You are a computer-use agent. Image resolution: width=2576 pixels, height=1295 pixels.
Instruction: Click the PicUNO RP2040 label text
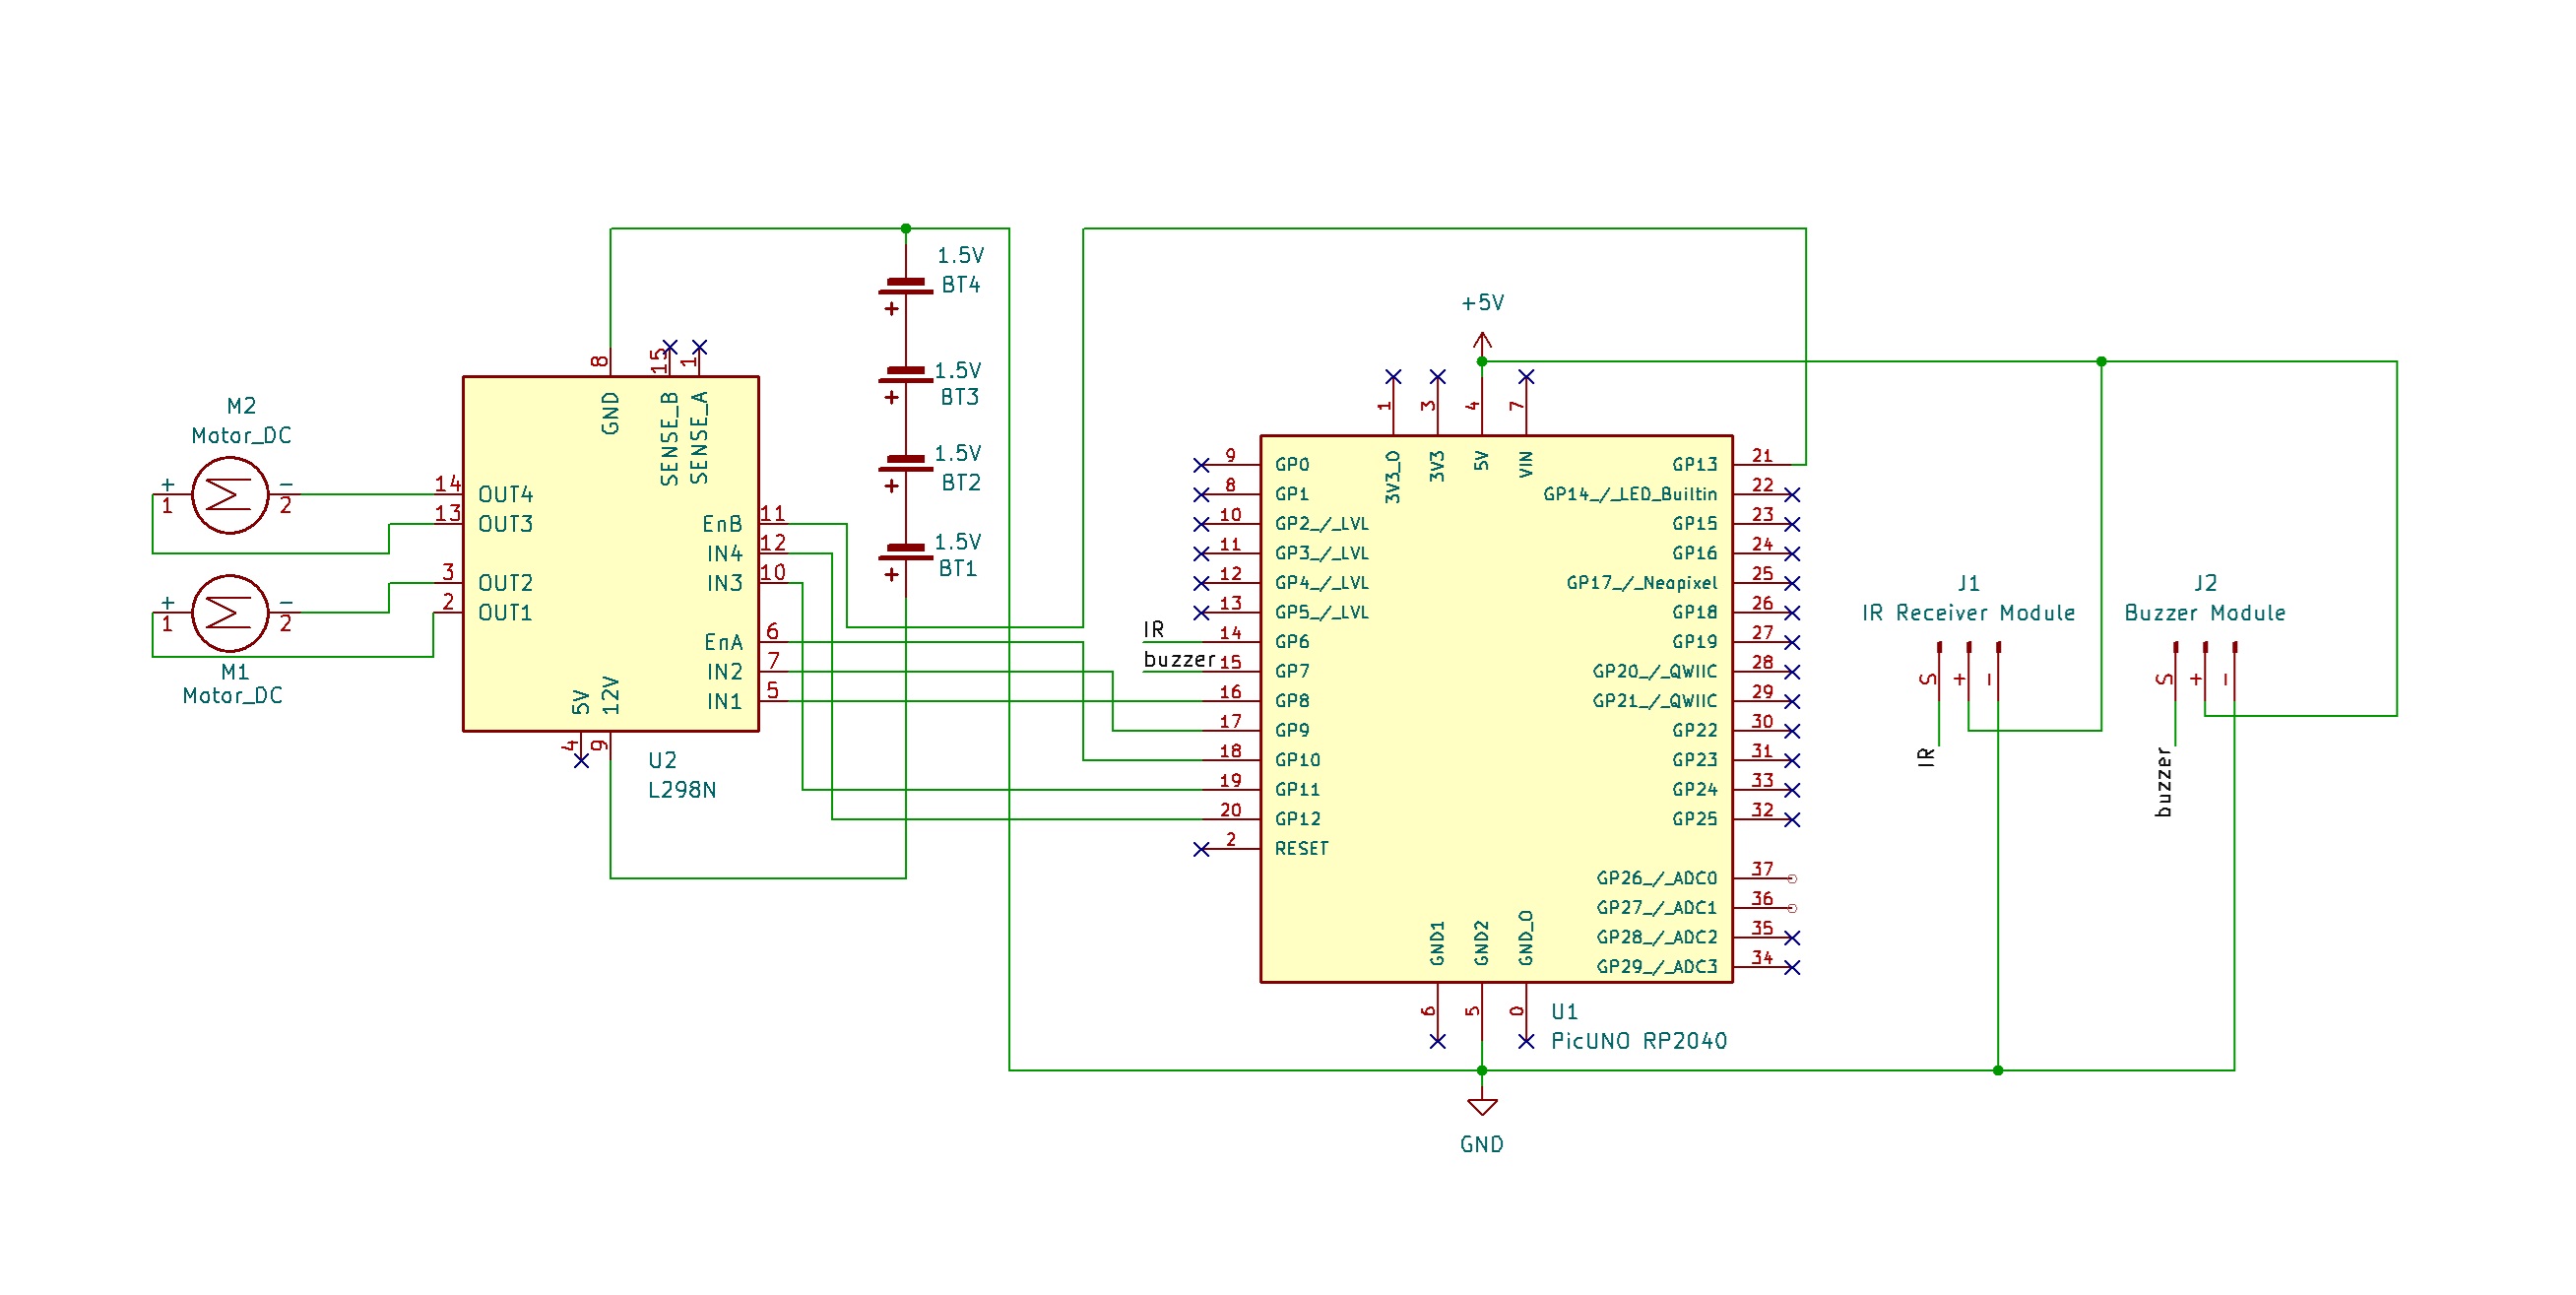coord(1638,1041)
